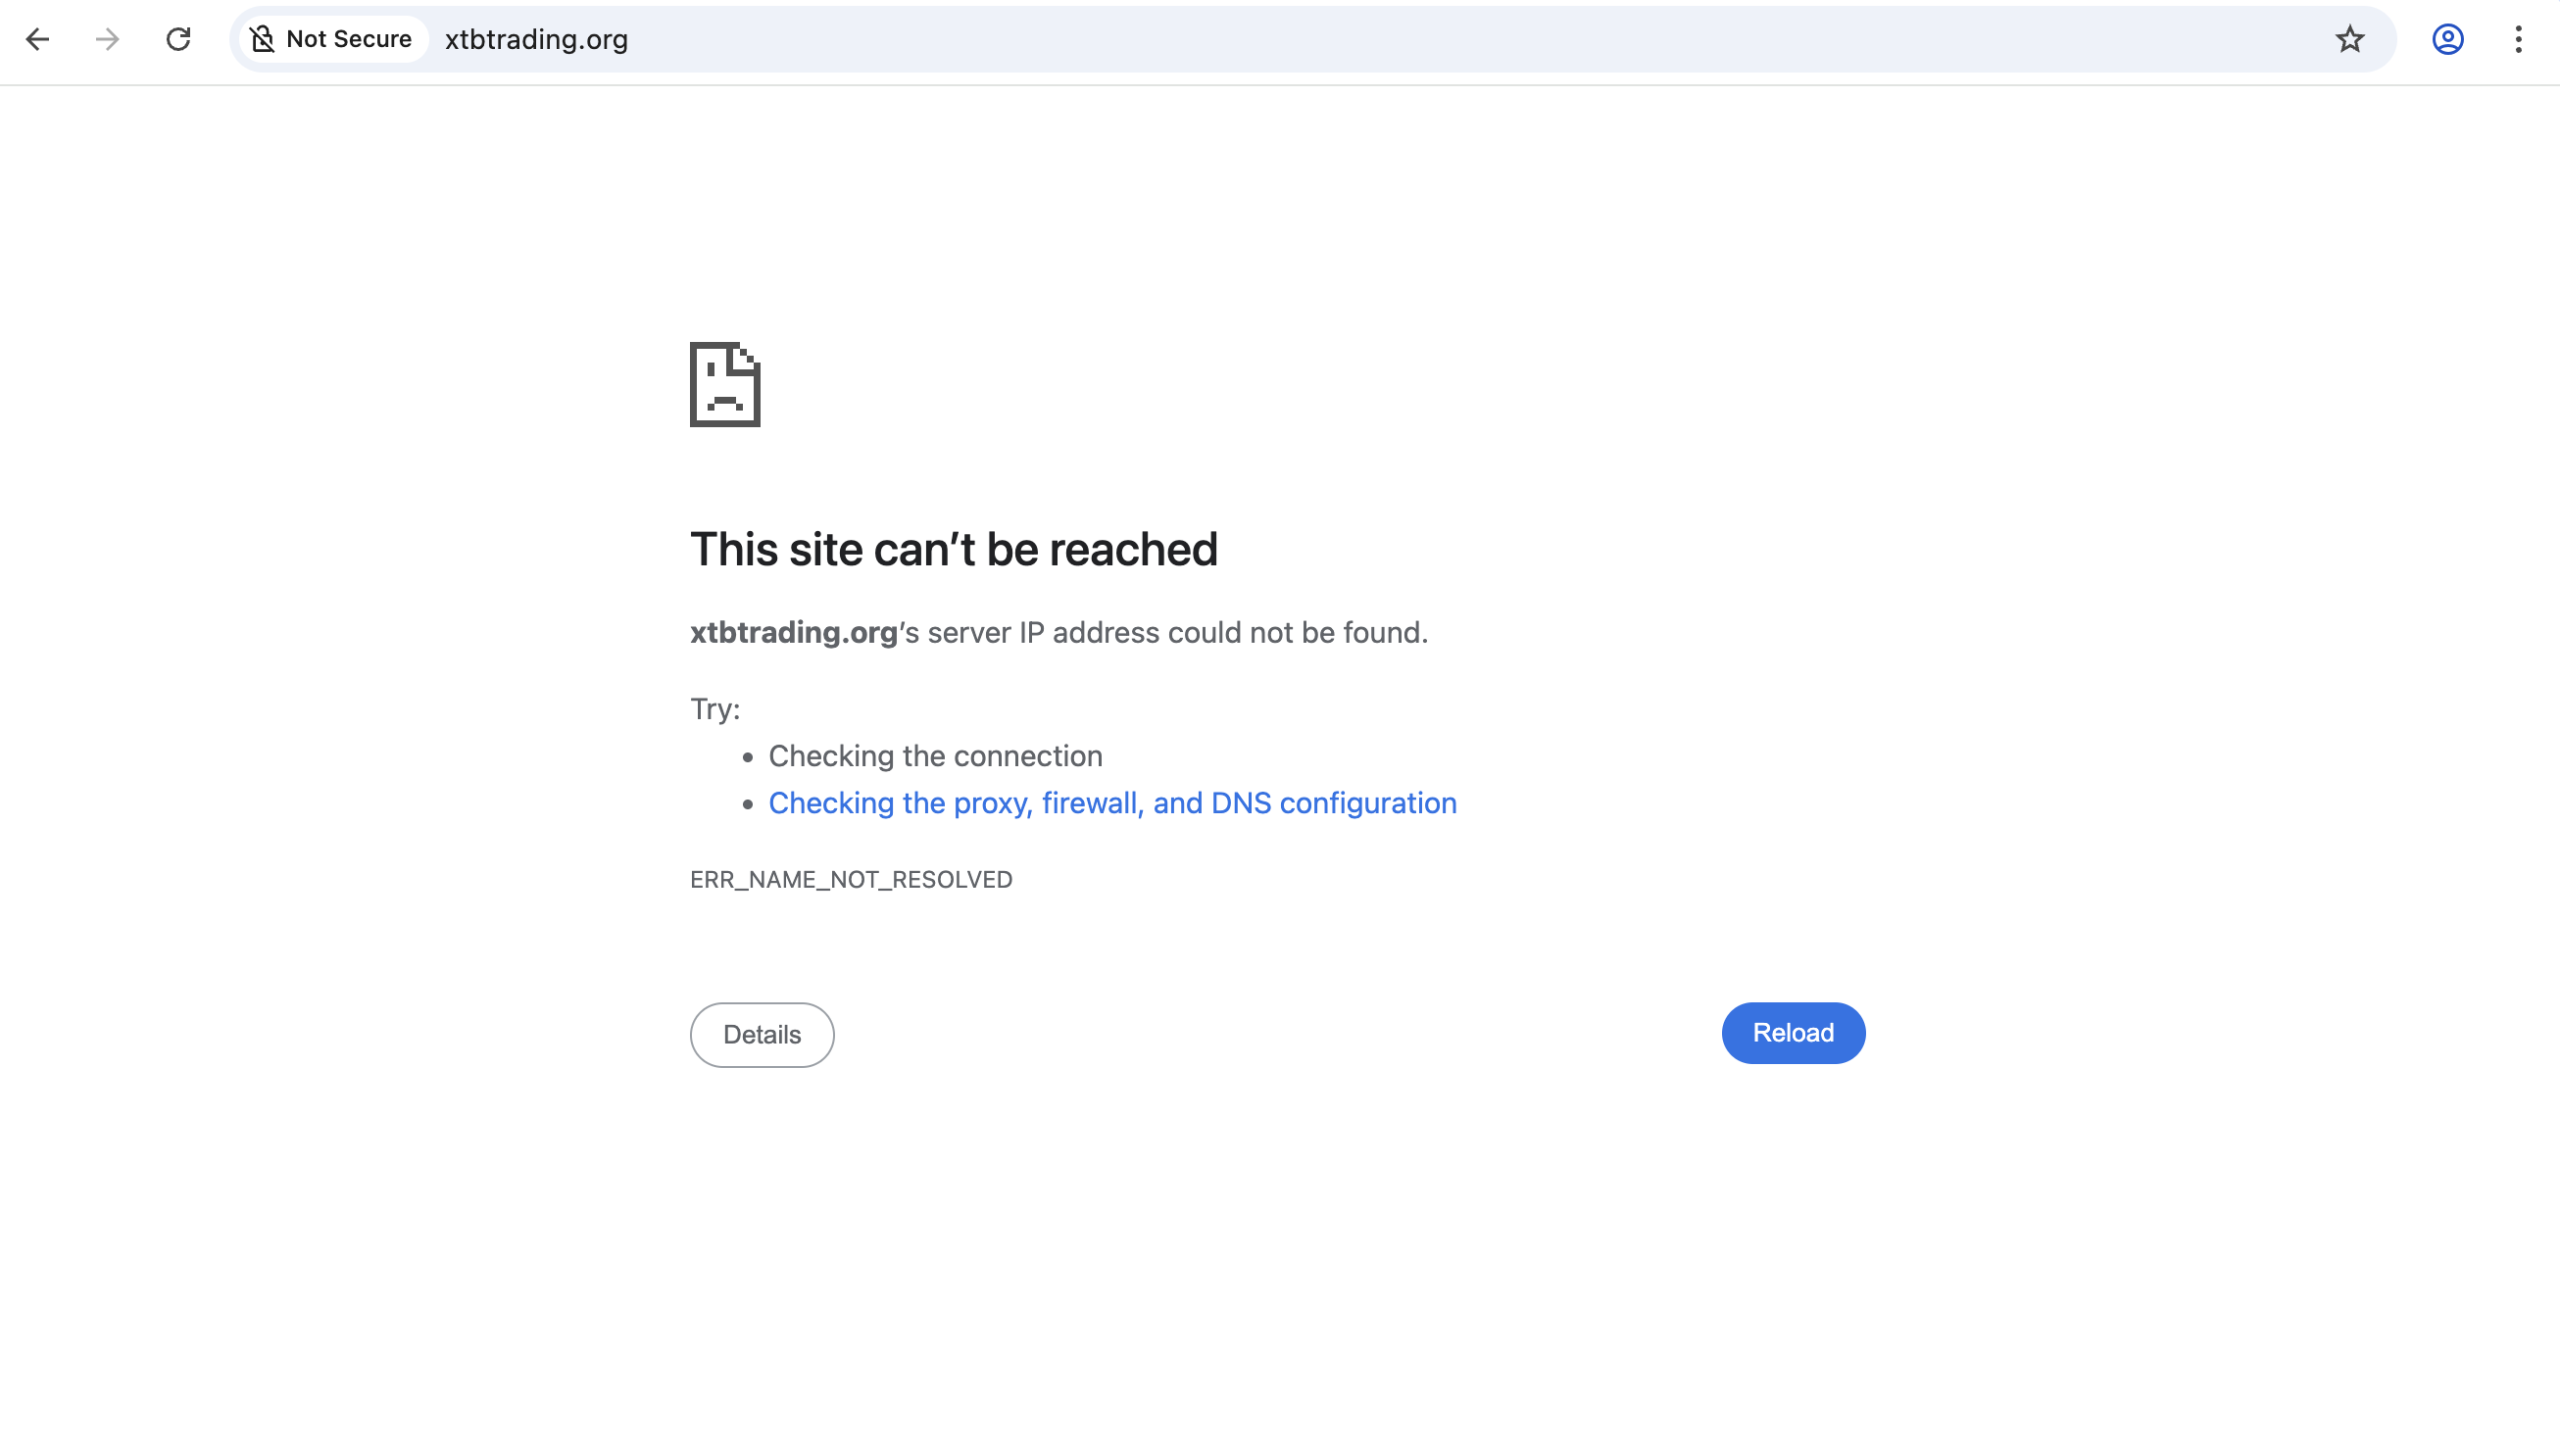
Task: Click the back navigation arrow
Action: point(37,40)
